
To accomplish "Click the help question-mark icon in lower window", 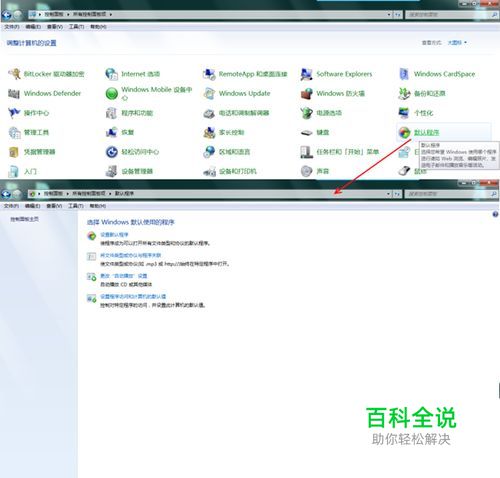I will pyautogui.click(x=495, y=214).
